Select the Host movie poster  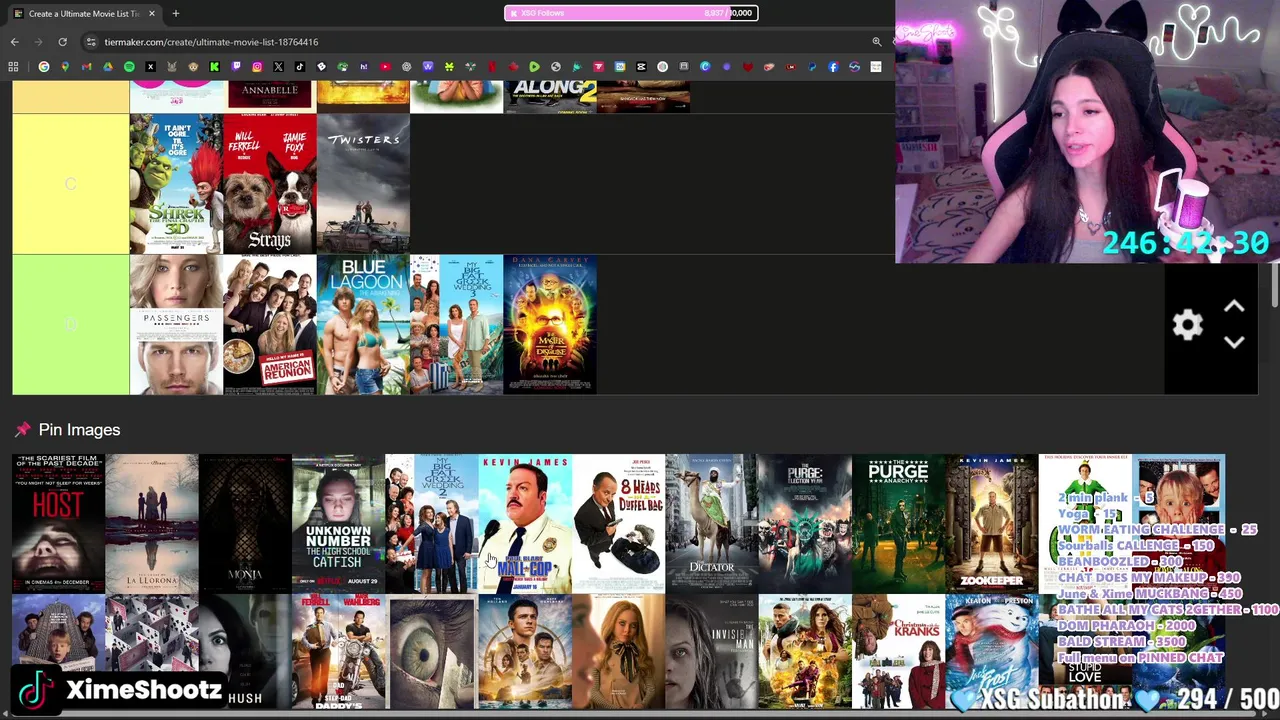tap(58, 524)
